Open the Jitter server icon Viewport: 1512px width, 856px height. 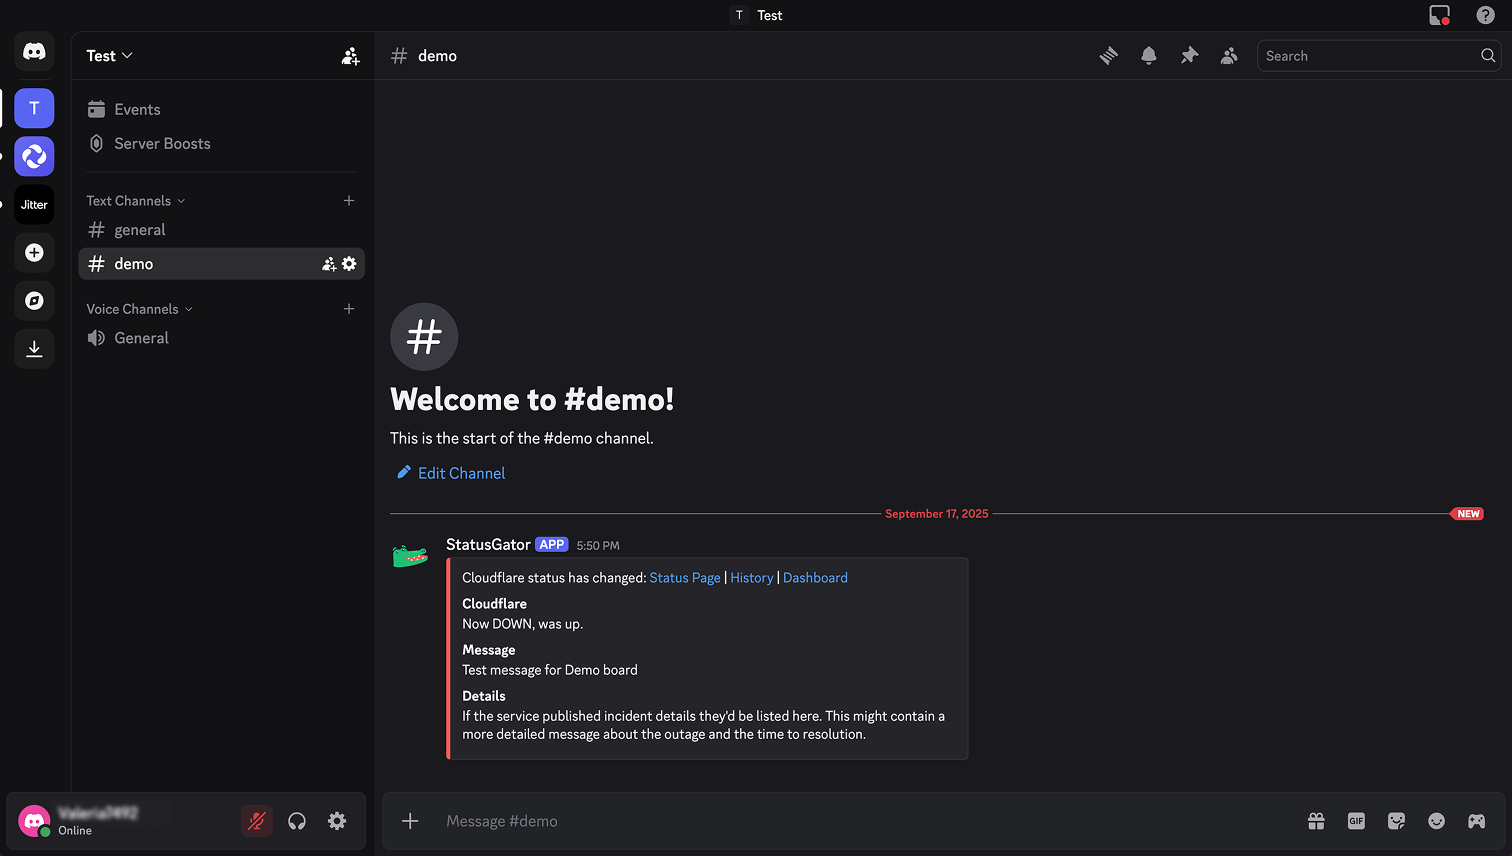[x=34, y=204]
